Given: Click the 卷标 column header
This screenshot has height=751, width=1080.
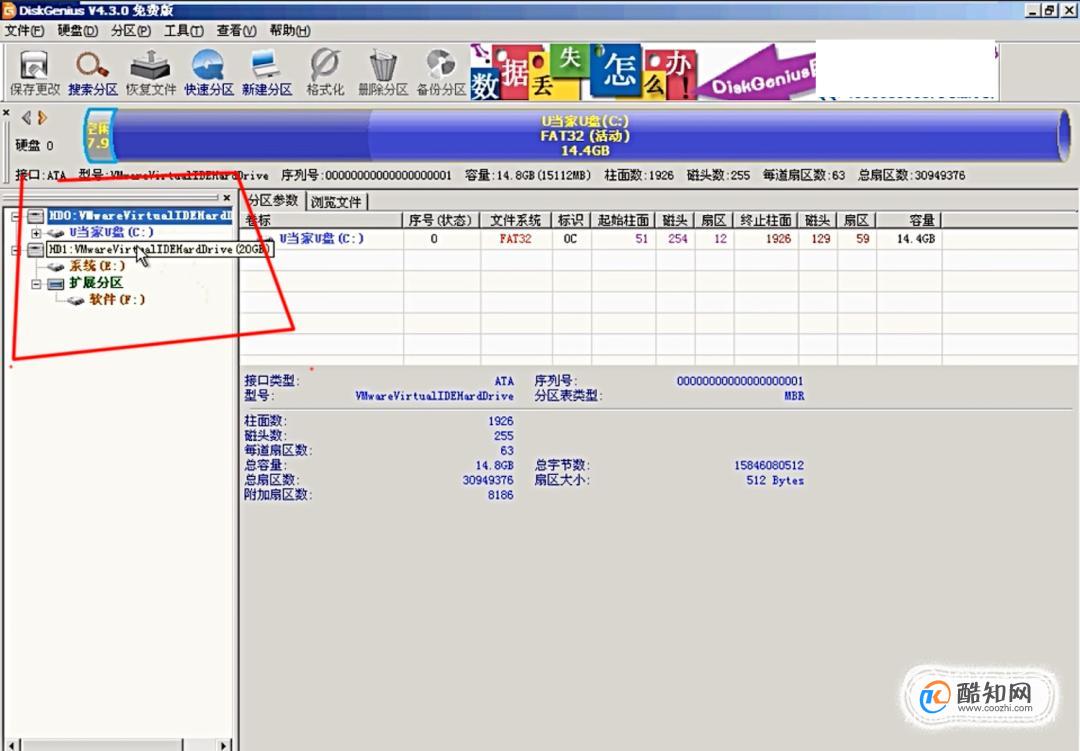Looking at the screenshot, I should [x=321, y=220].
